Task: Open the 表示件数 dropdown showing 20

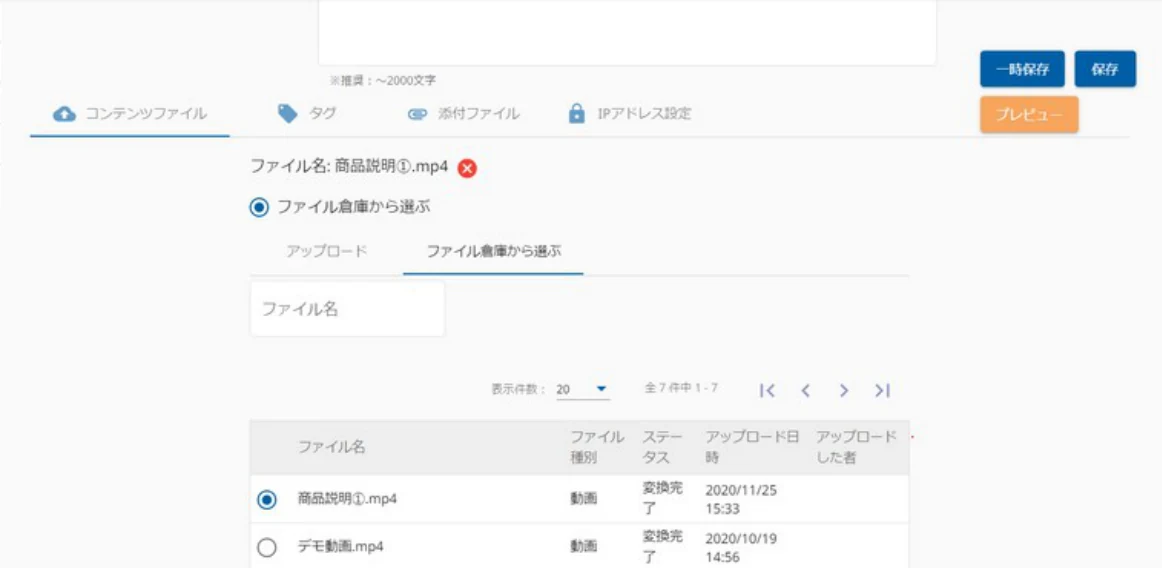Action: coord(583,389)
